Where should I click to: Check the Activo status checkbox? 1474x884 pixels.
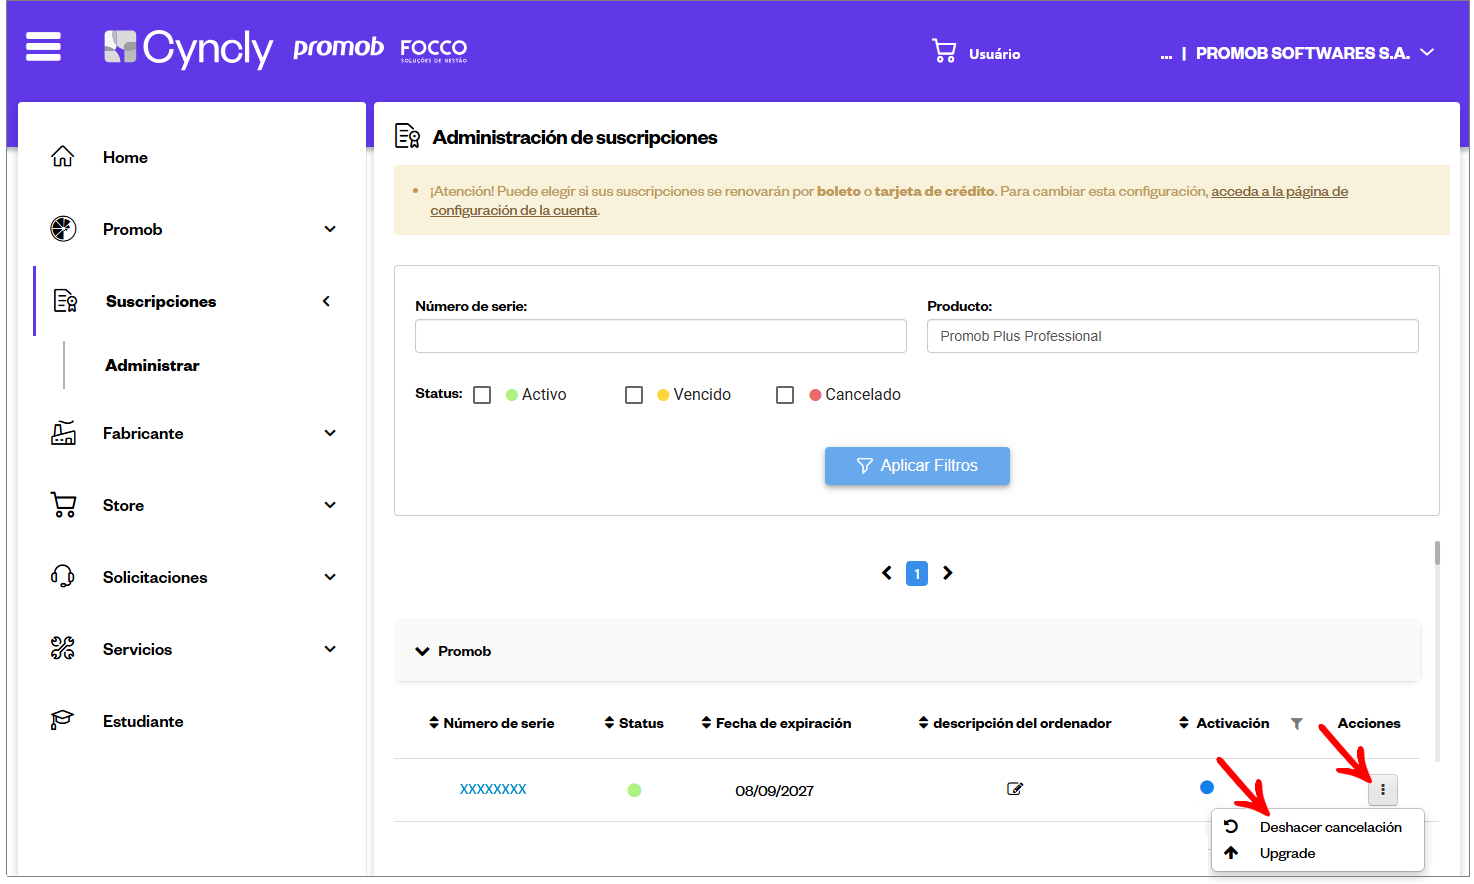tap(482, 395)
